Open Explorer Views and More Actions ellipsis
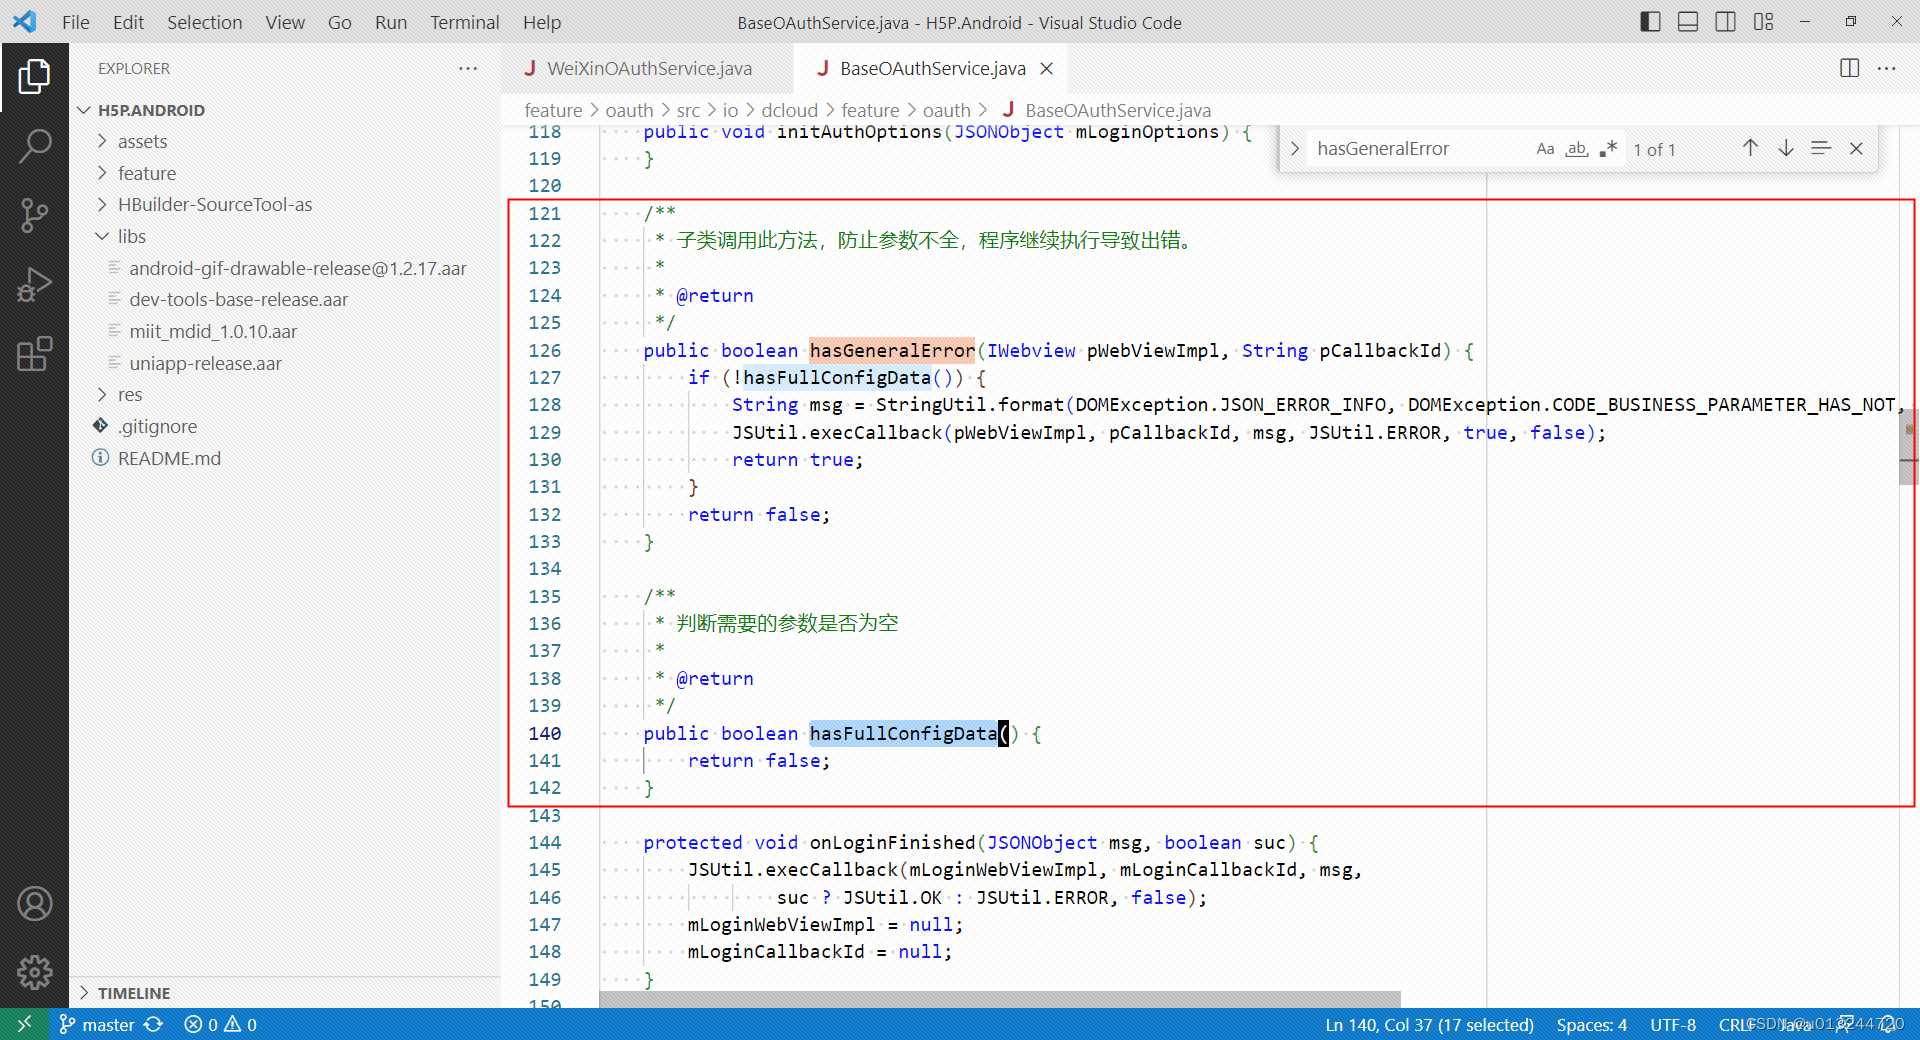This screenshot has height=1040, width=1920. [468, 68]
